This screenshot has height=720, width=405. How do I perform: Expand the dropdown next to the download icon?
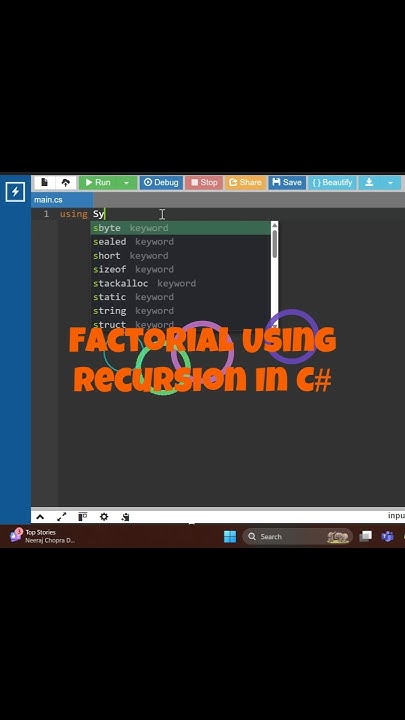point(391,182)
